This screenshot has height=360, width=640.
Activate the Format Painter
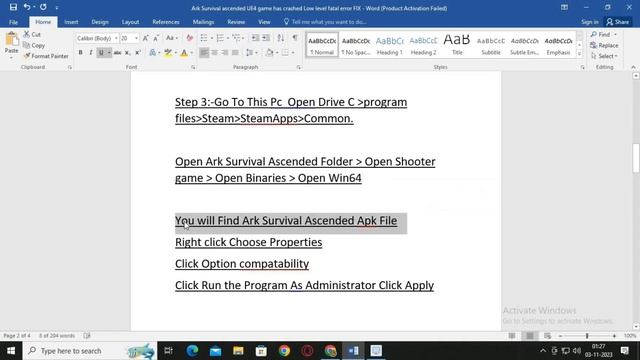click(46, 56)
